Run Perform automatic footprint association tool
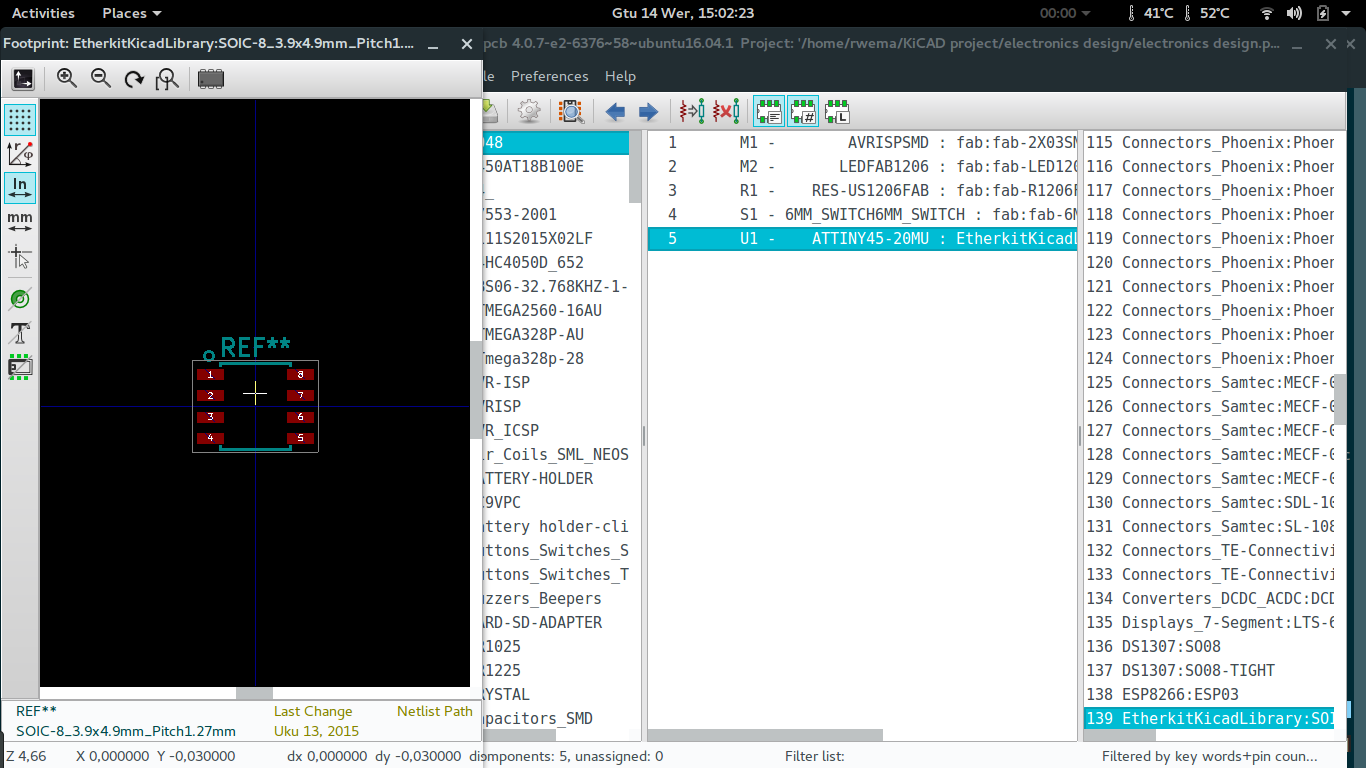Viewport: 1366px width, 768px height. pyautogui.click(x=691, y=111)
